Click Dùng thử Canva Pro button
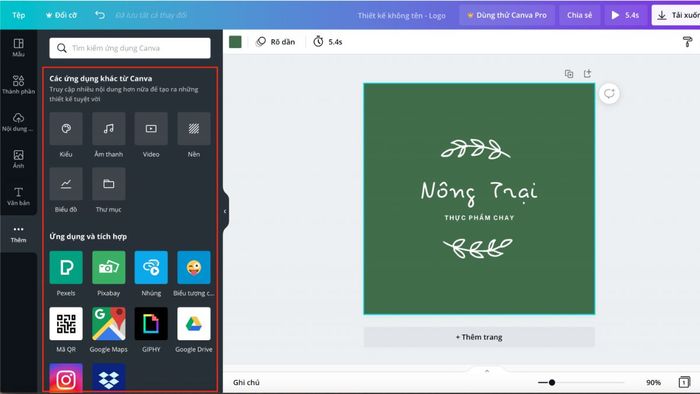The width and height of the screenshot is (700, 394). (x=507, y=15)
